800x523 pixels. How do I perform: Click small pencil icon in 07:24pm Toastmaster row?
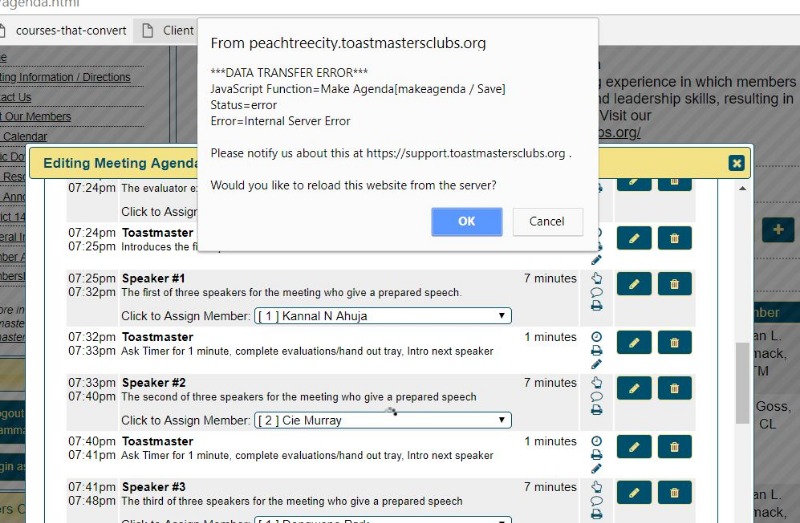[x=596, y=260]
